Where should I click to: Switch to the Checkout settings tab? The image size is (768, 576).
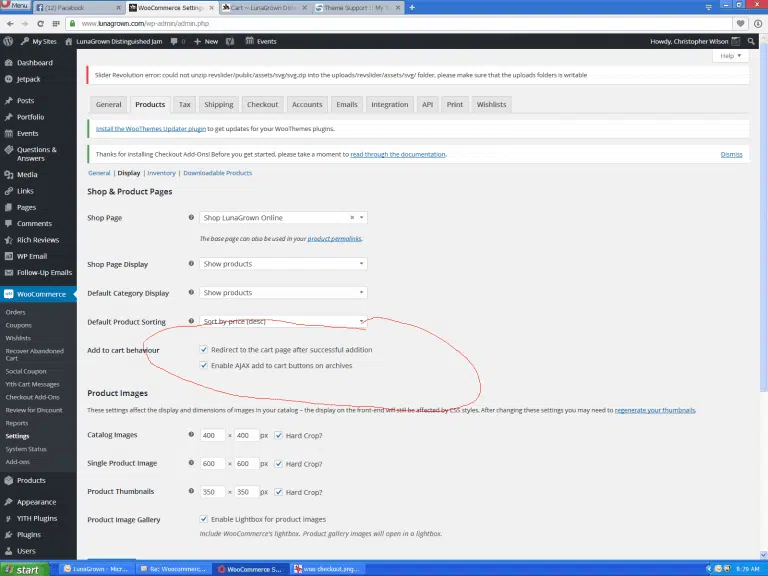pos(263,104)
